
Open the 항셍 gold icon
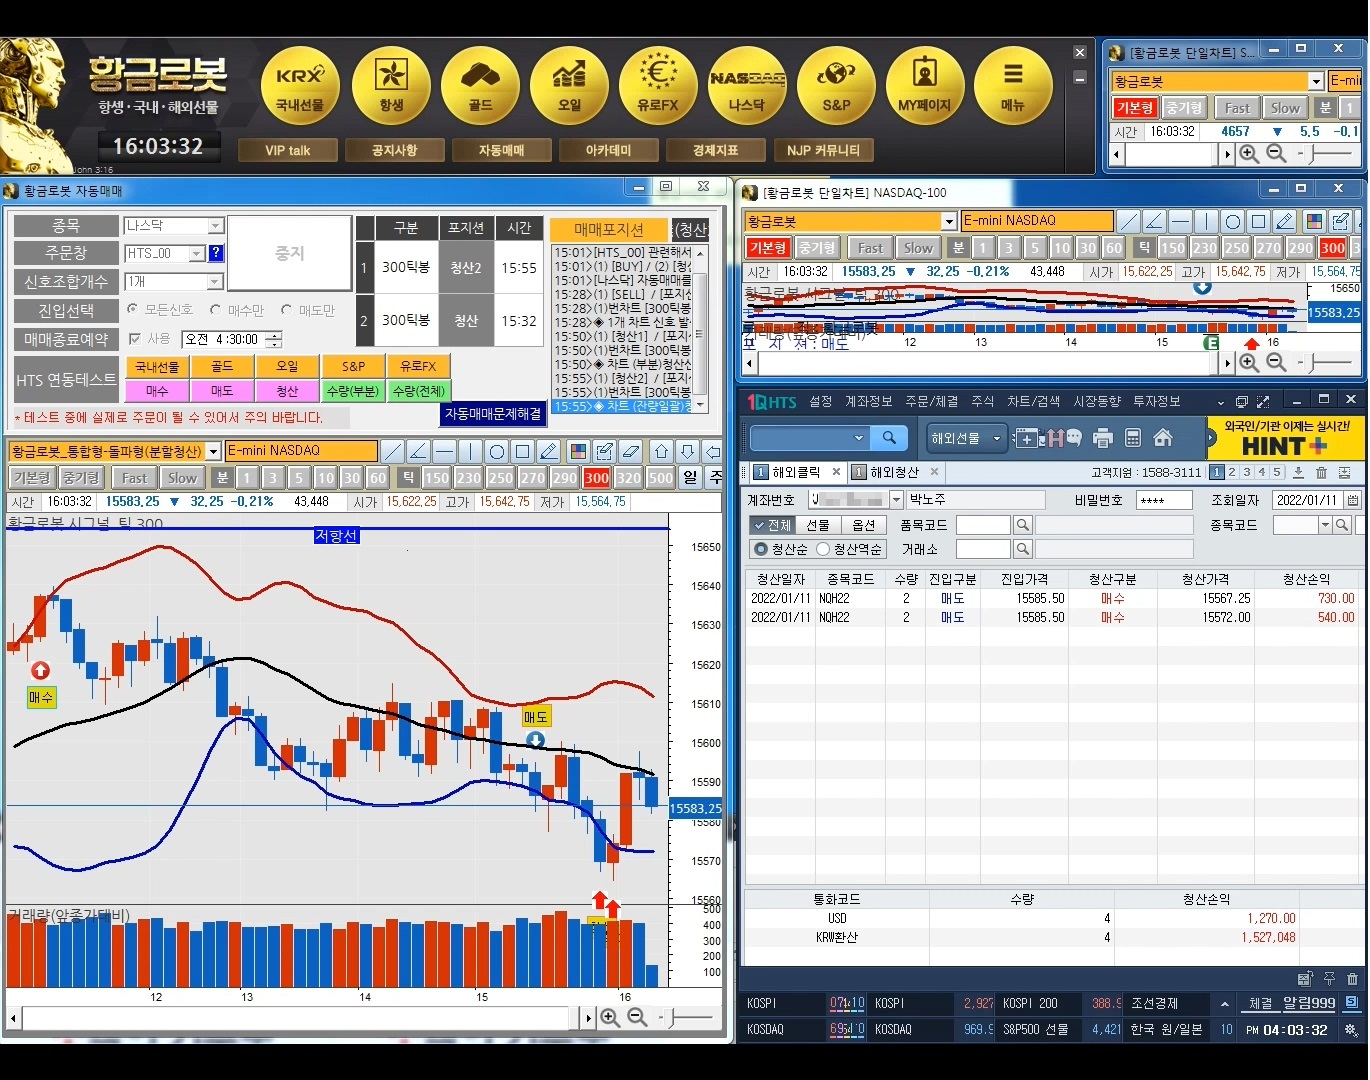pyautogui.click(x=391, y=86)
